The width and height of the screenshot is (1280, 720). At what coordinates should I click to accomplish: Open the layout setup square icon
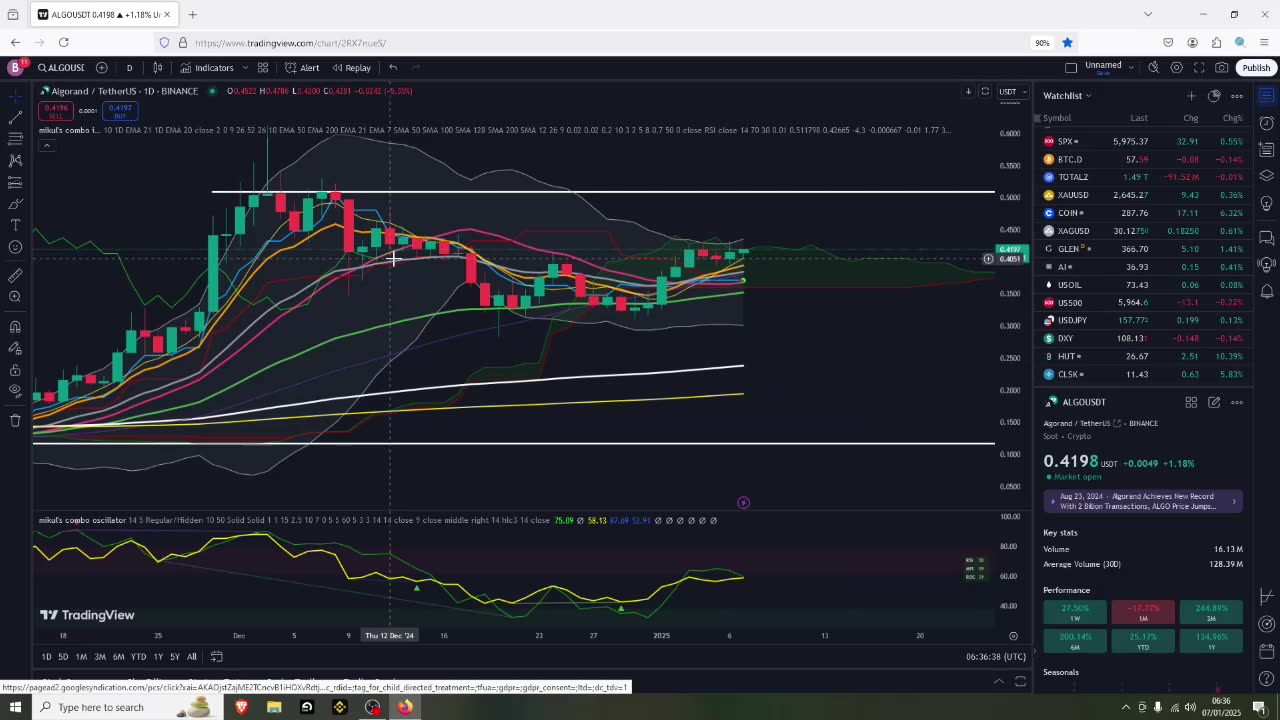point(1071,68)
